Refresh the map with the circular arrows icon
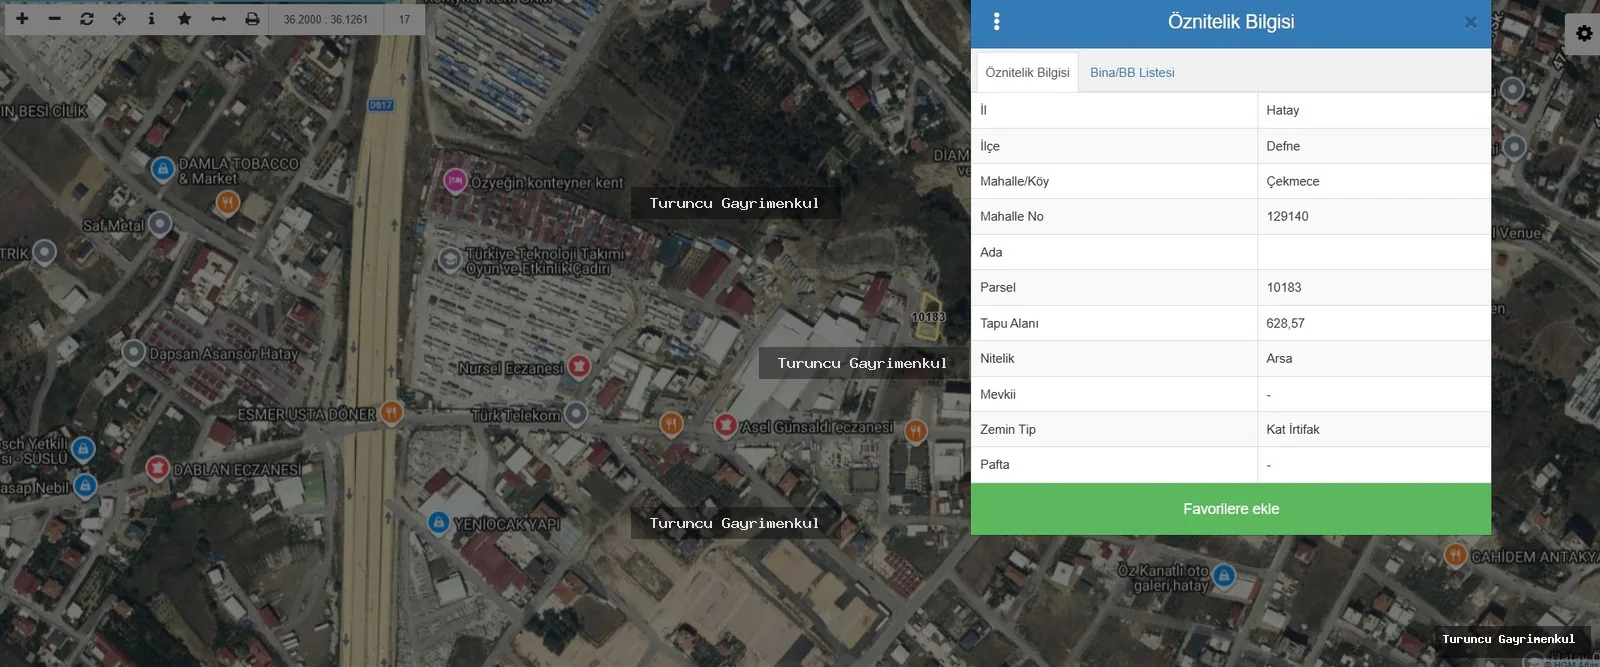Image resolution: width=1600 pixels, height=667 pixels. click(87, 19)
